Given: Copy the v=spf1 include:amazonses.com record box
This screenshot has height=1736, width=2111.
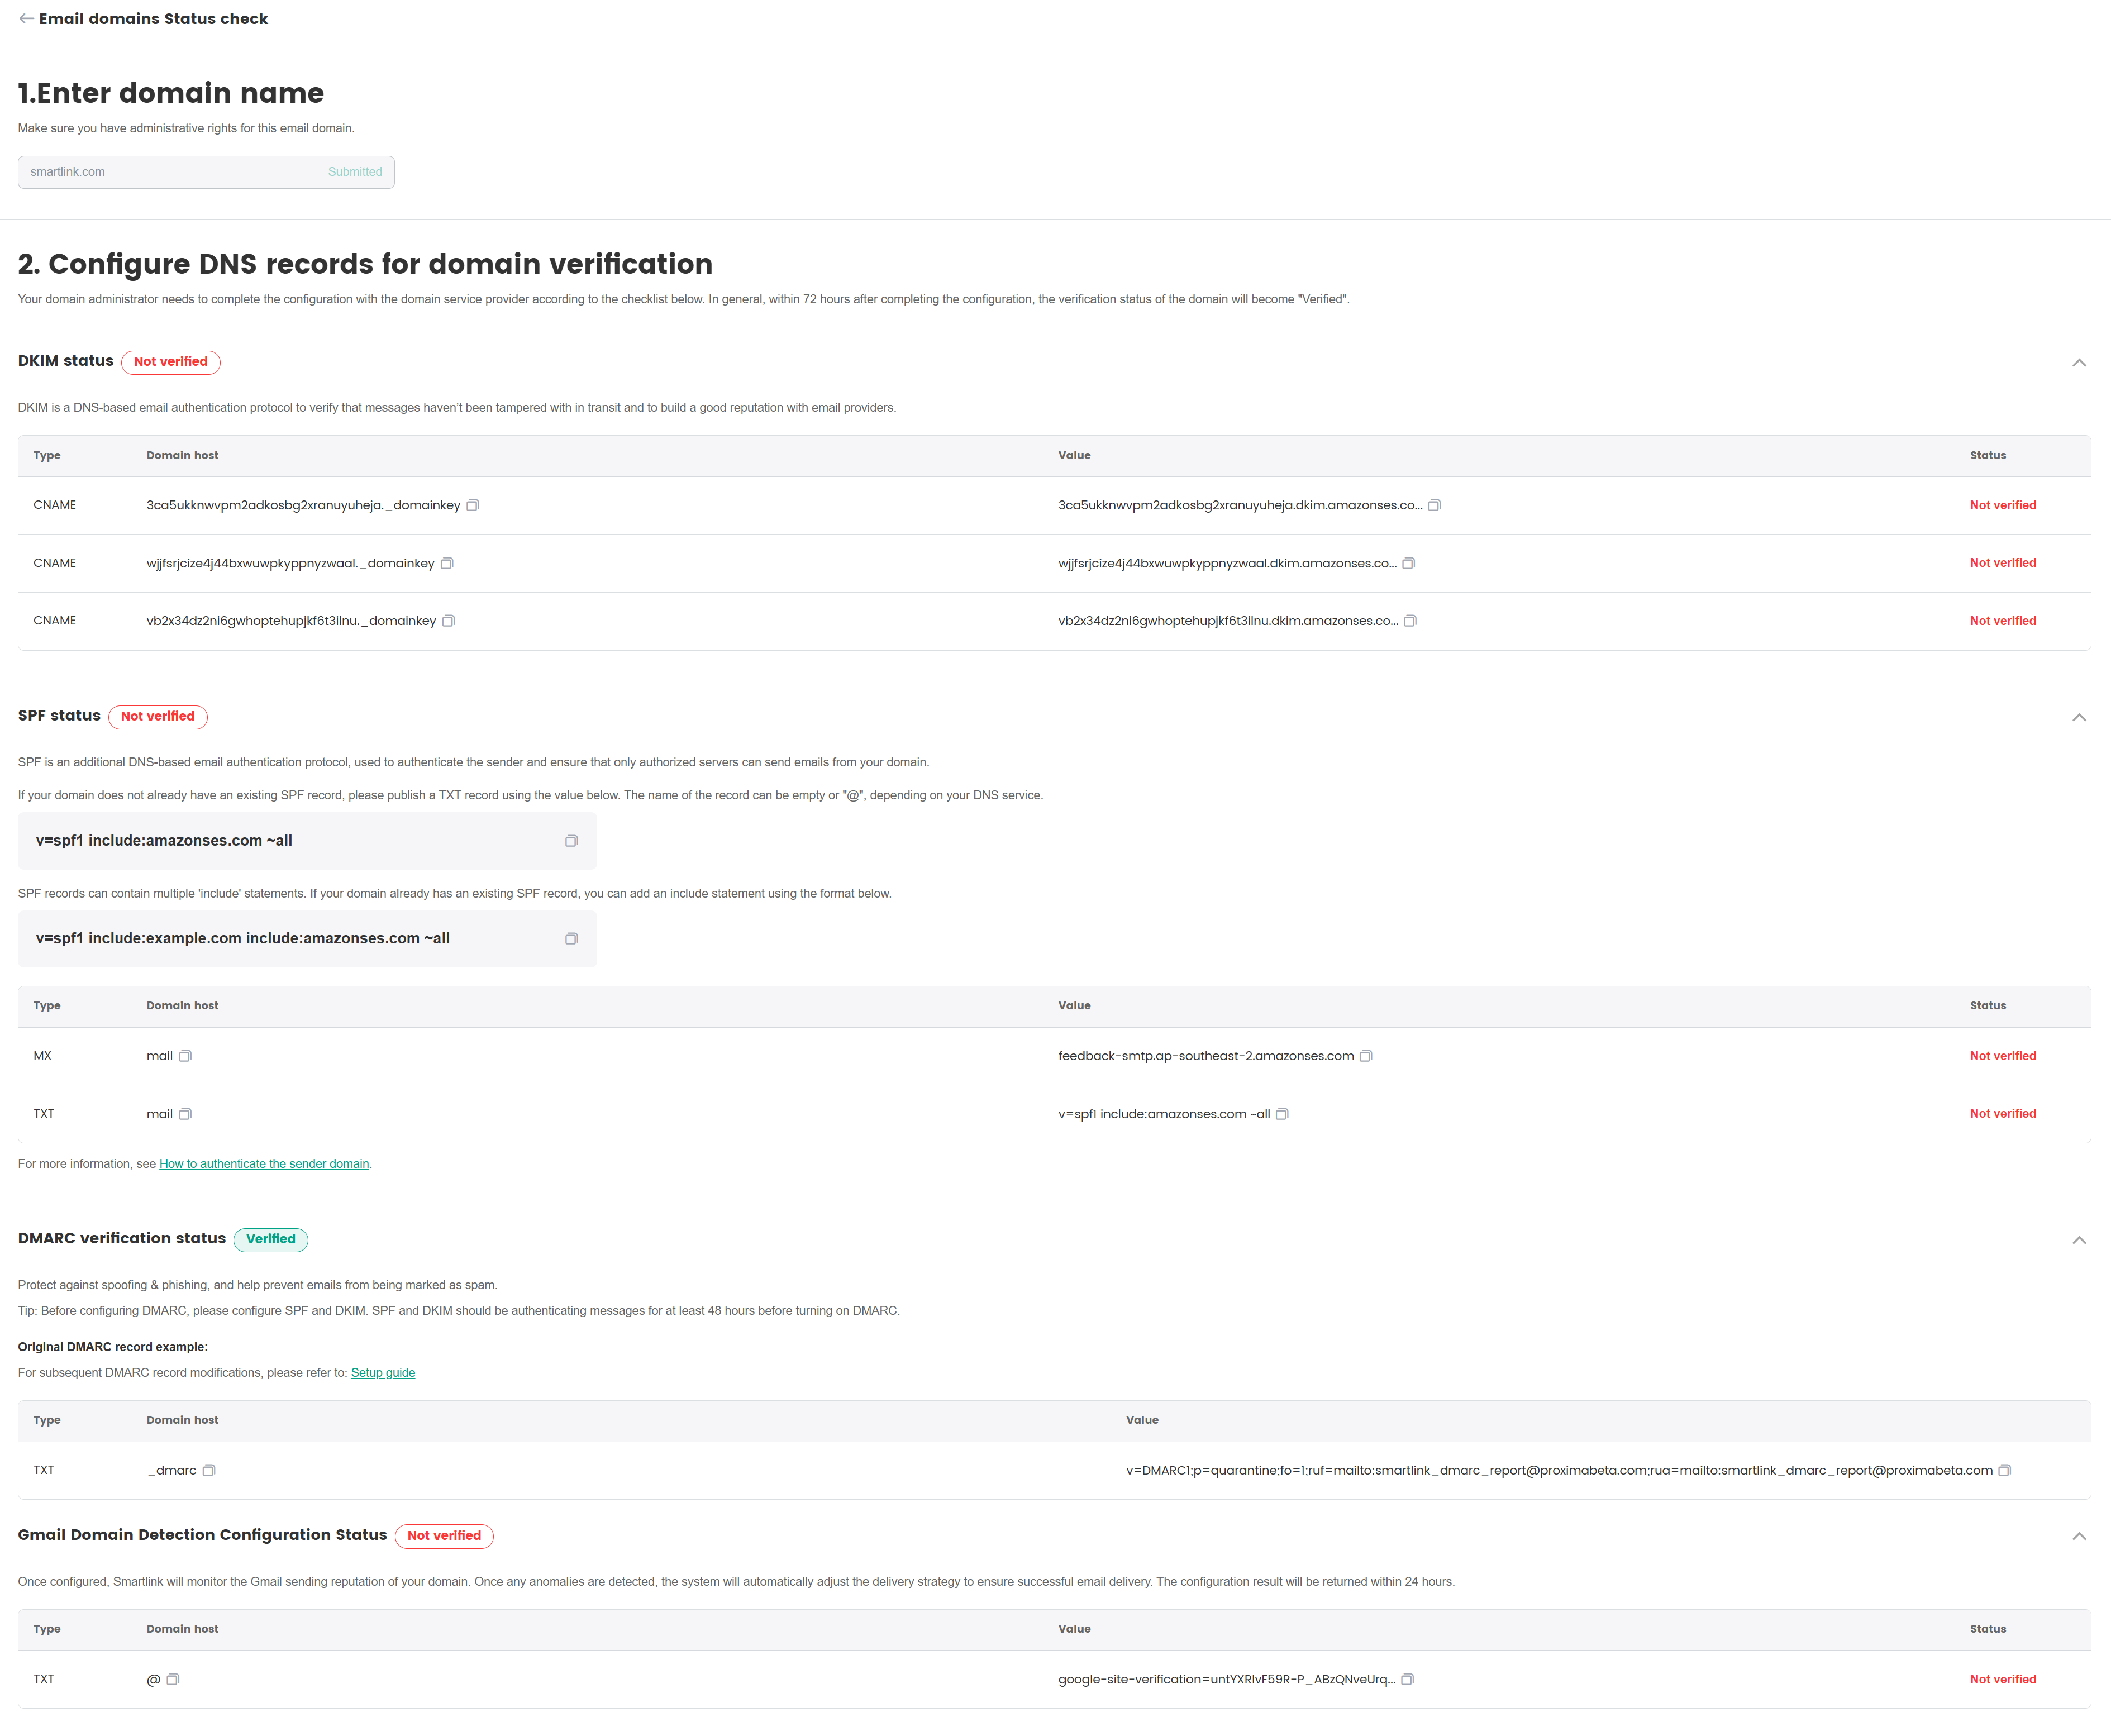Looking at the screenshot, I should tap(571, 842).
